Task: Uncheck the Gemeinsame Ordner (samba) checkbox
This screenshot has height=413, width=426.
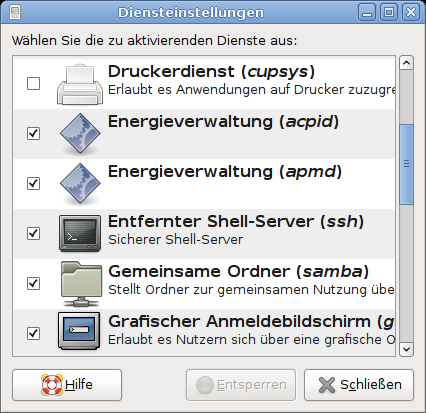Action: pos(33,283)
